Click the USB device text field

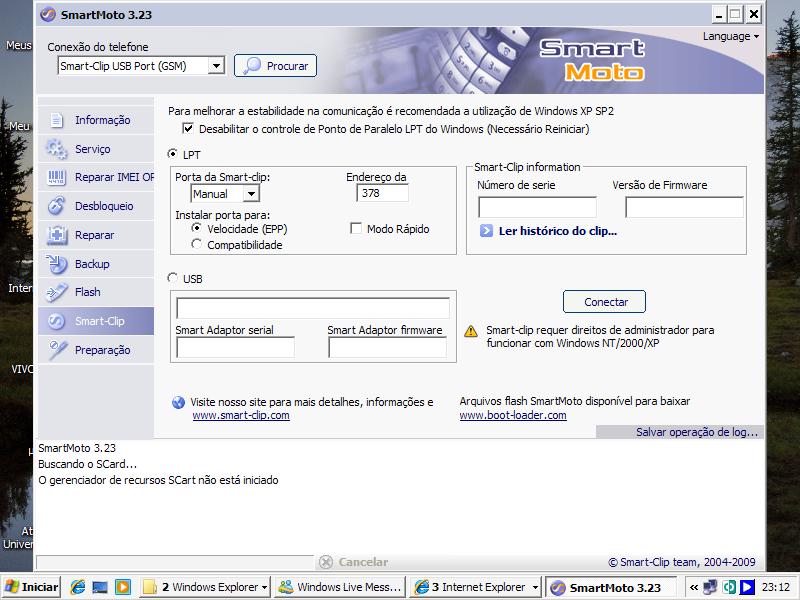[313, 308]
